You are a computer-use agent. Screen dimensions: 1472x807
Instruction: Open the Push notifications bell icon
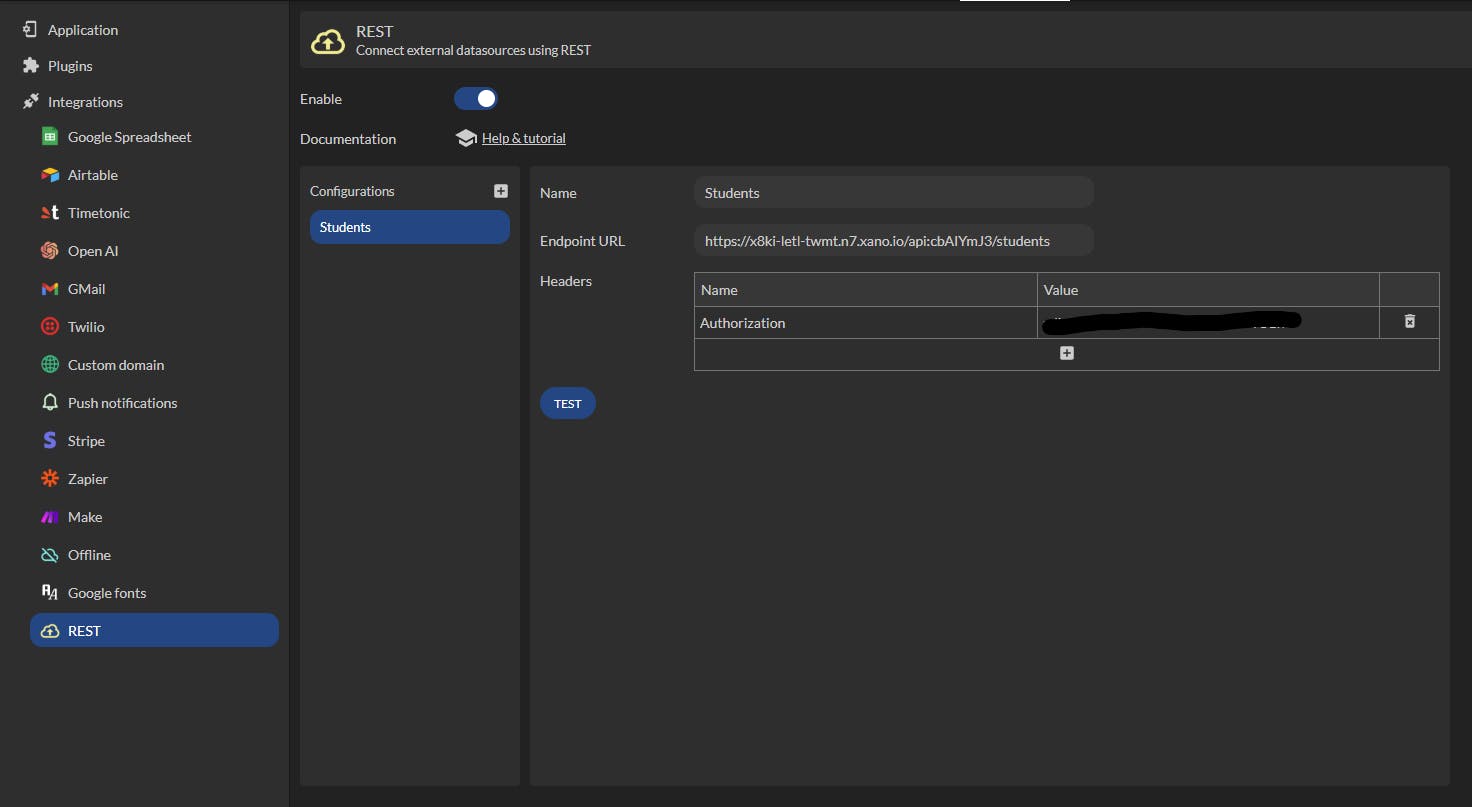(x=50, y=403)
